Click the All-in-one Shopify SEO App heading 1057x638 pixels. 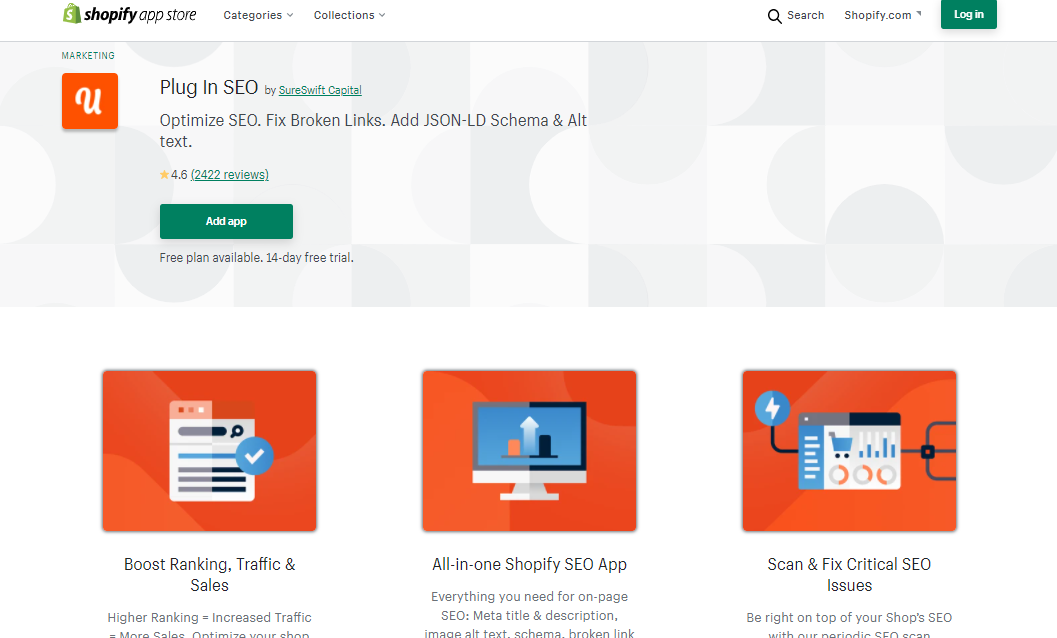pyautogui.click(x=529, y=564)
